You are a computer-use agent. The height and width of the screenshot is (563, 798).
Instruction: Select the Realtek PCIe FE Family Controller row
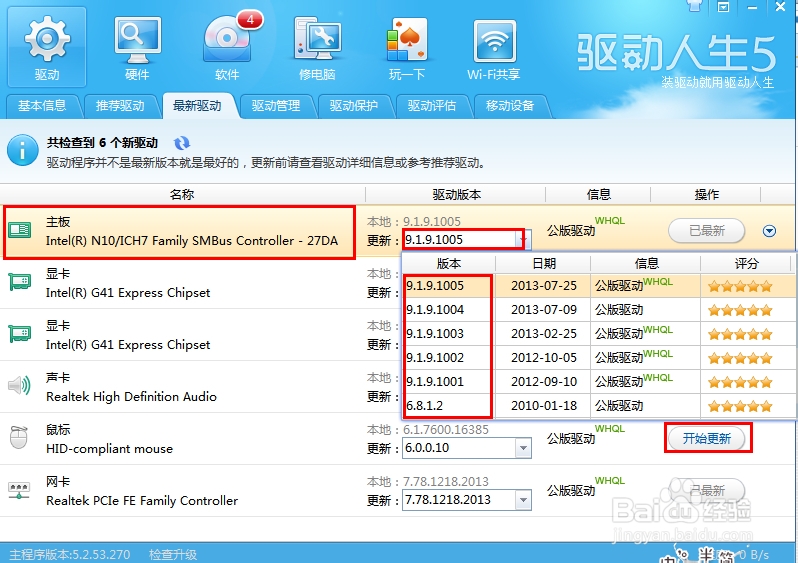click(399, 491)
